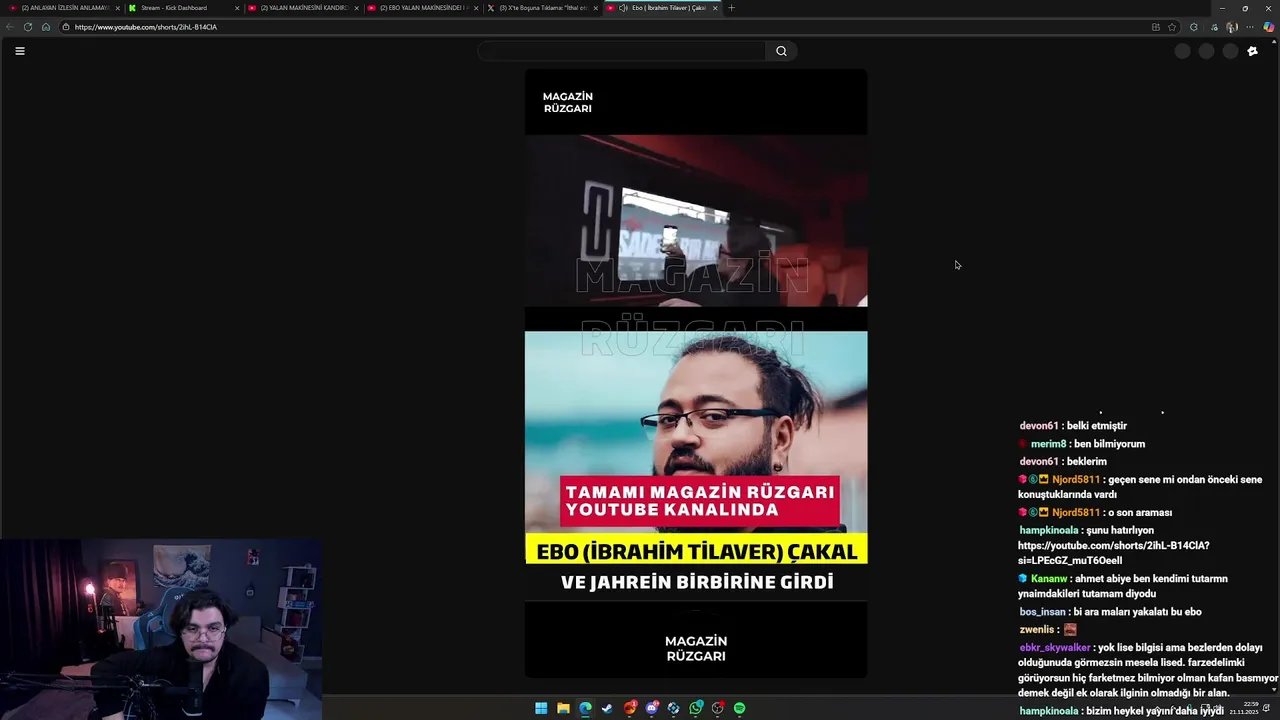Click the browser home icon
This screenshot has height=720, width=1280.
pos(46,27)
